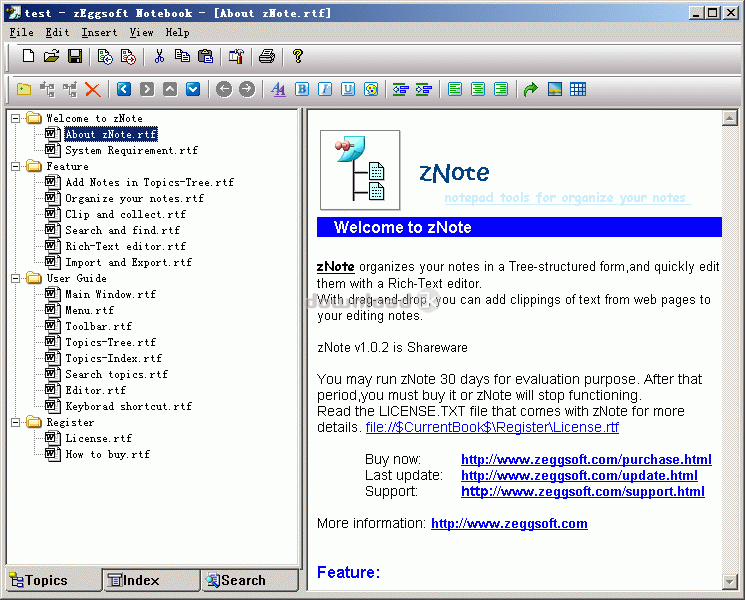Open the options toolbox icon
Screen dimensions: 746x600
(x=236, y=57)
